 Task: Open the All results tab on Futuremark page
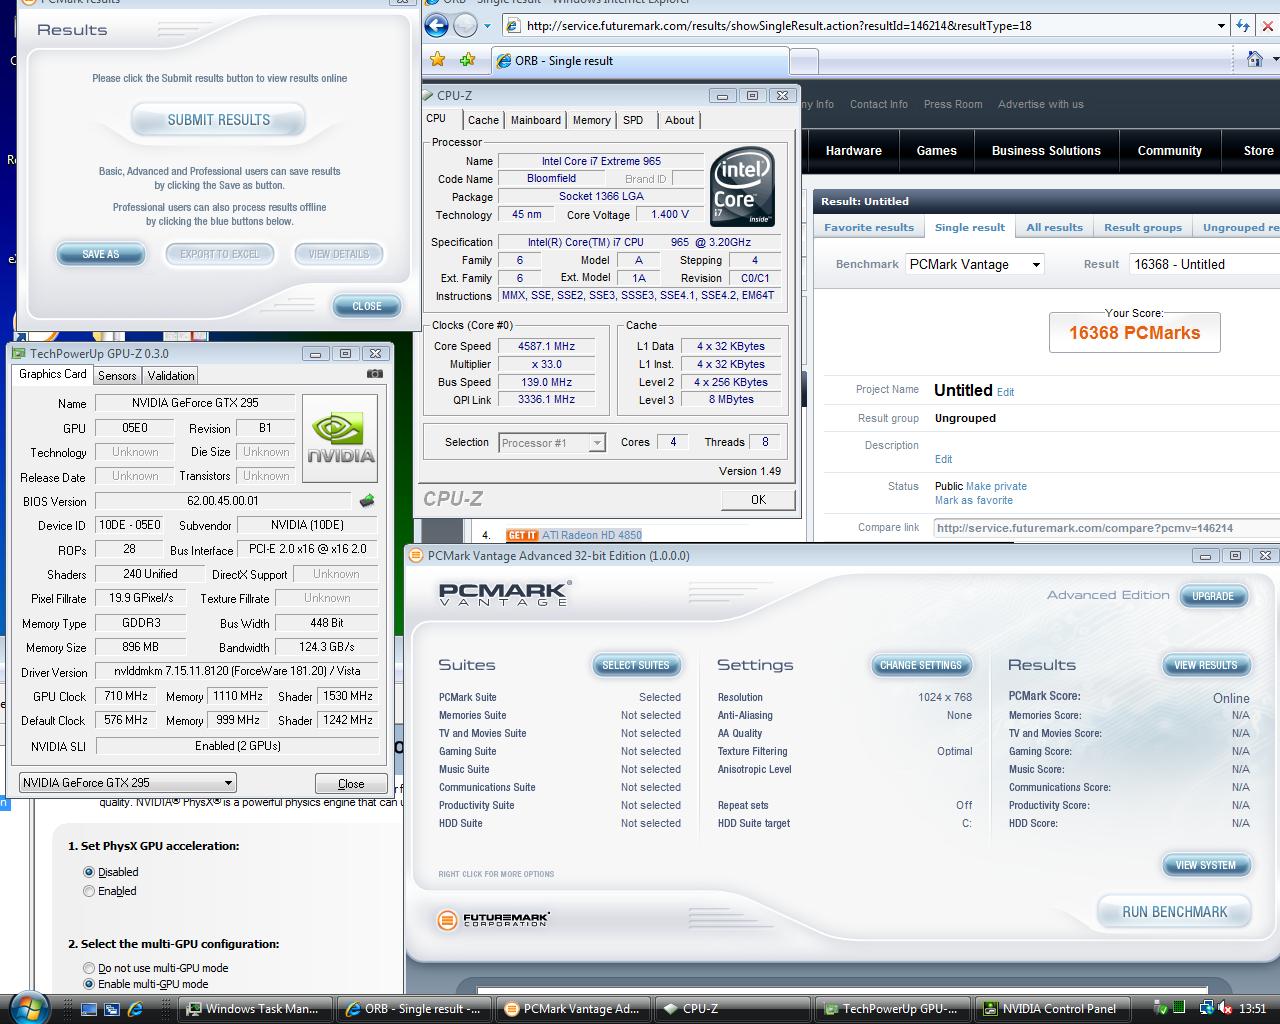(x=1054, y=228)
